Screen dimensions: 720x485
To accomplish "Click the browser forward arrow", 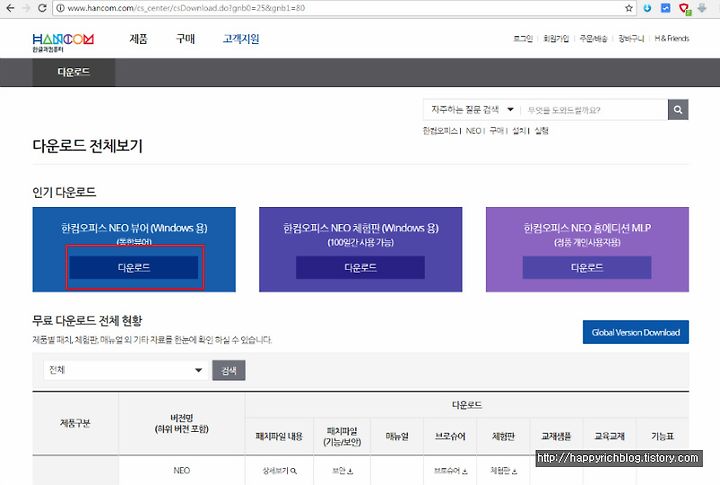I will (26, 8).
